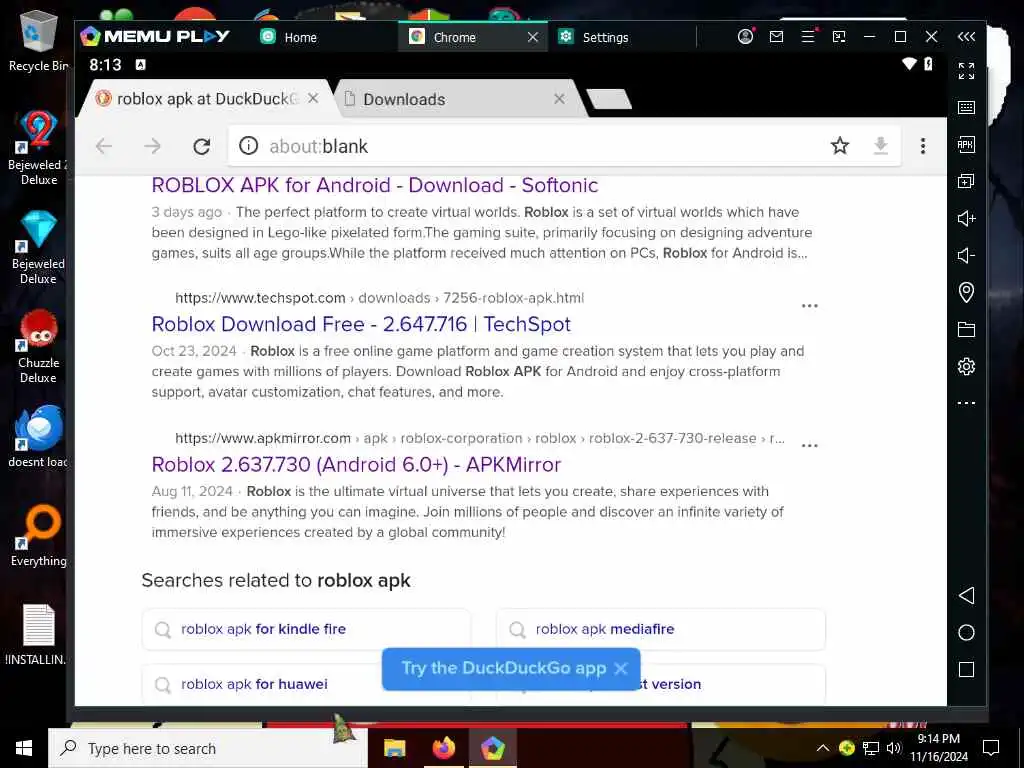Viewport: 1024px width, 768px height.
Task: Click the taskbar volume speaker icon
Action: [893, 748]
